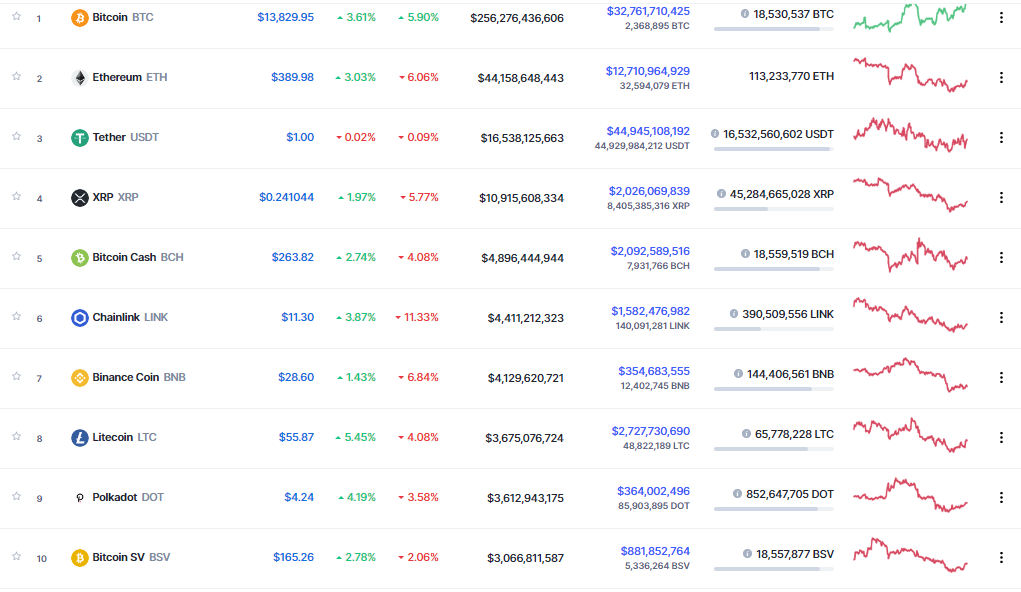Screen dimensions: 1021x592
Task: Click the Bitcoin SV logo icon
Action: [x=79, y=557]
